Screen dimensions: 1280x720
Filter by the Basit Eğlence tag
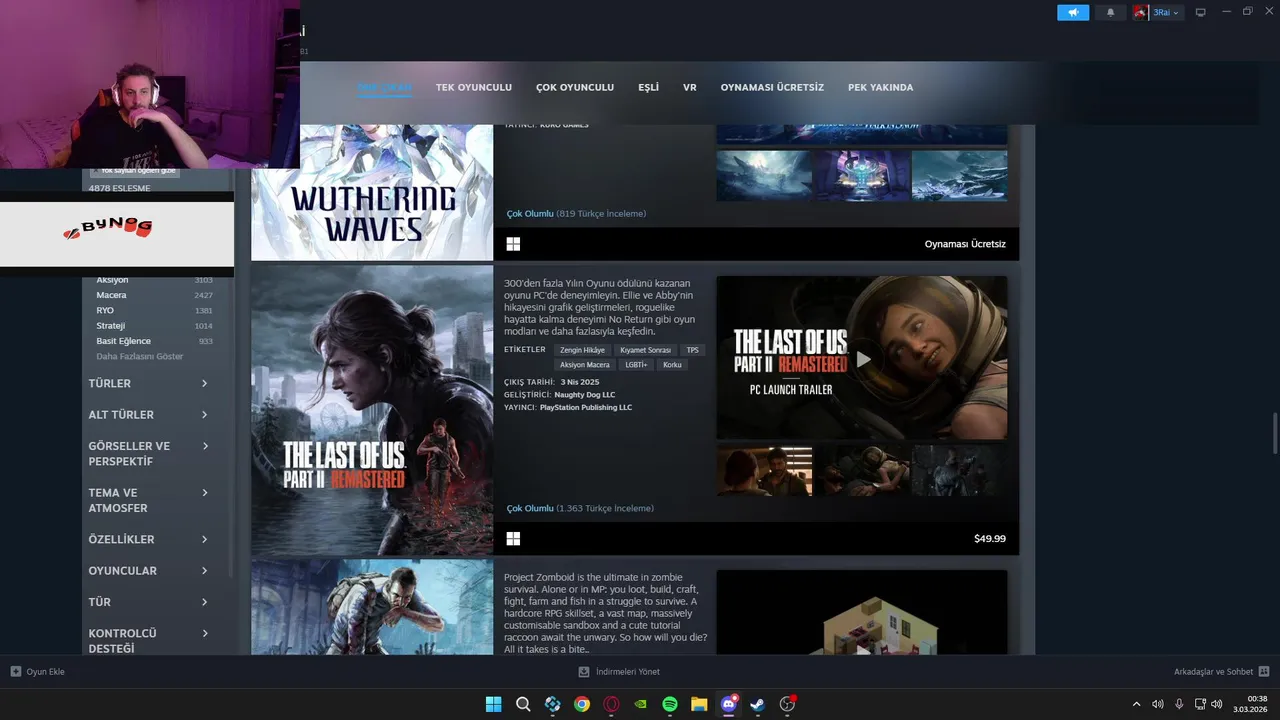click(x=123, y=341)
